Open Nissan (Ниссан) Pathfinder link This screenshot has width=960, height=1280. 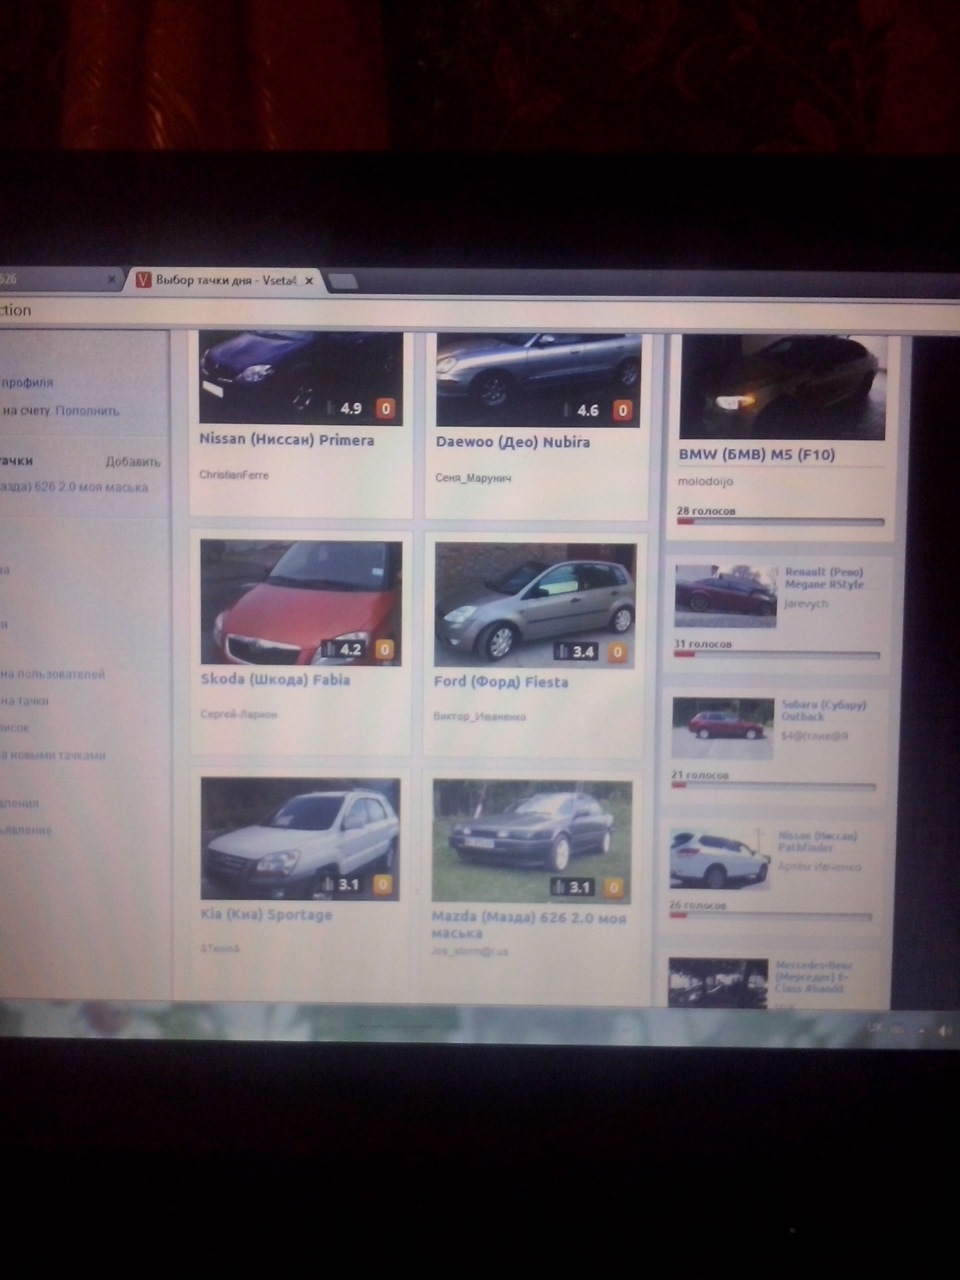(x=817, y=841)
